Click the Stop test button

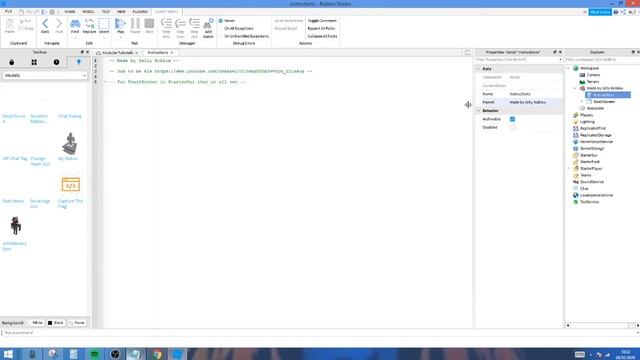(x=149, y=26)
